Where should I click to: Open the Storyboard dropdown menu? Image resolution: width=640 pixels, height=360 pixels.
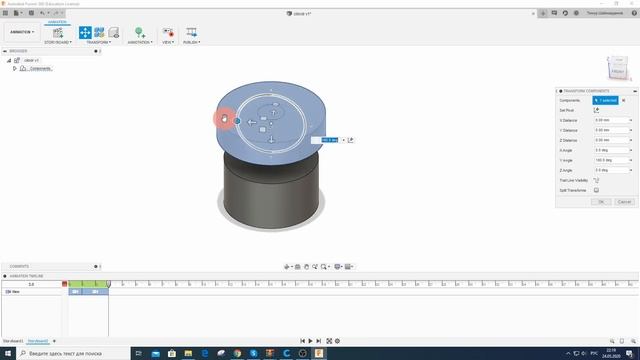pyautogui.click(x=58, y=42)
